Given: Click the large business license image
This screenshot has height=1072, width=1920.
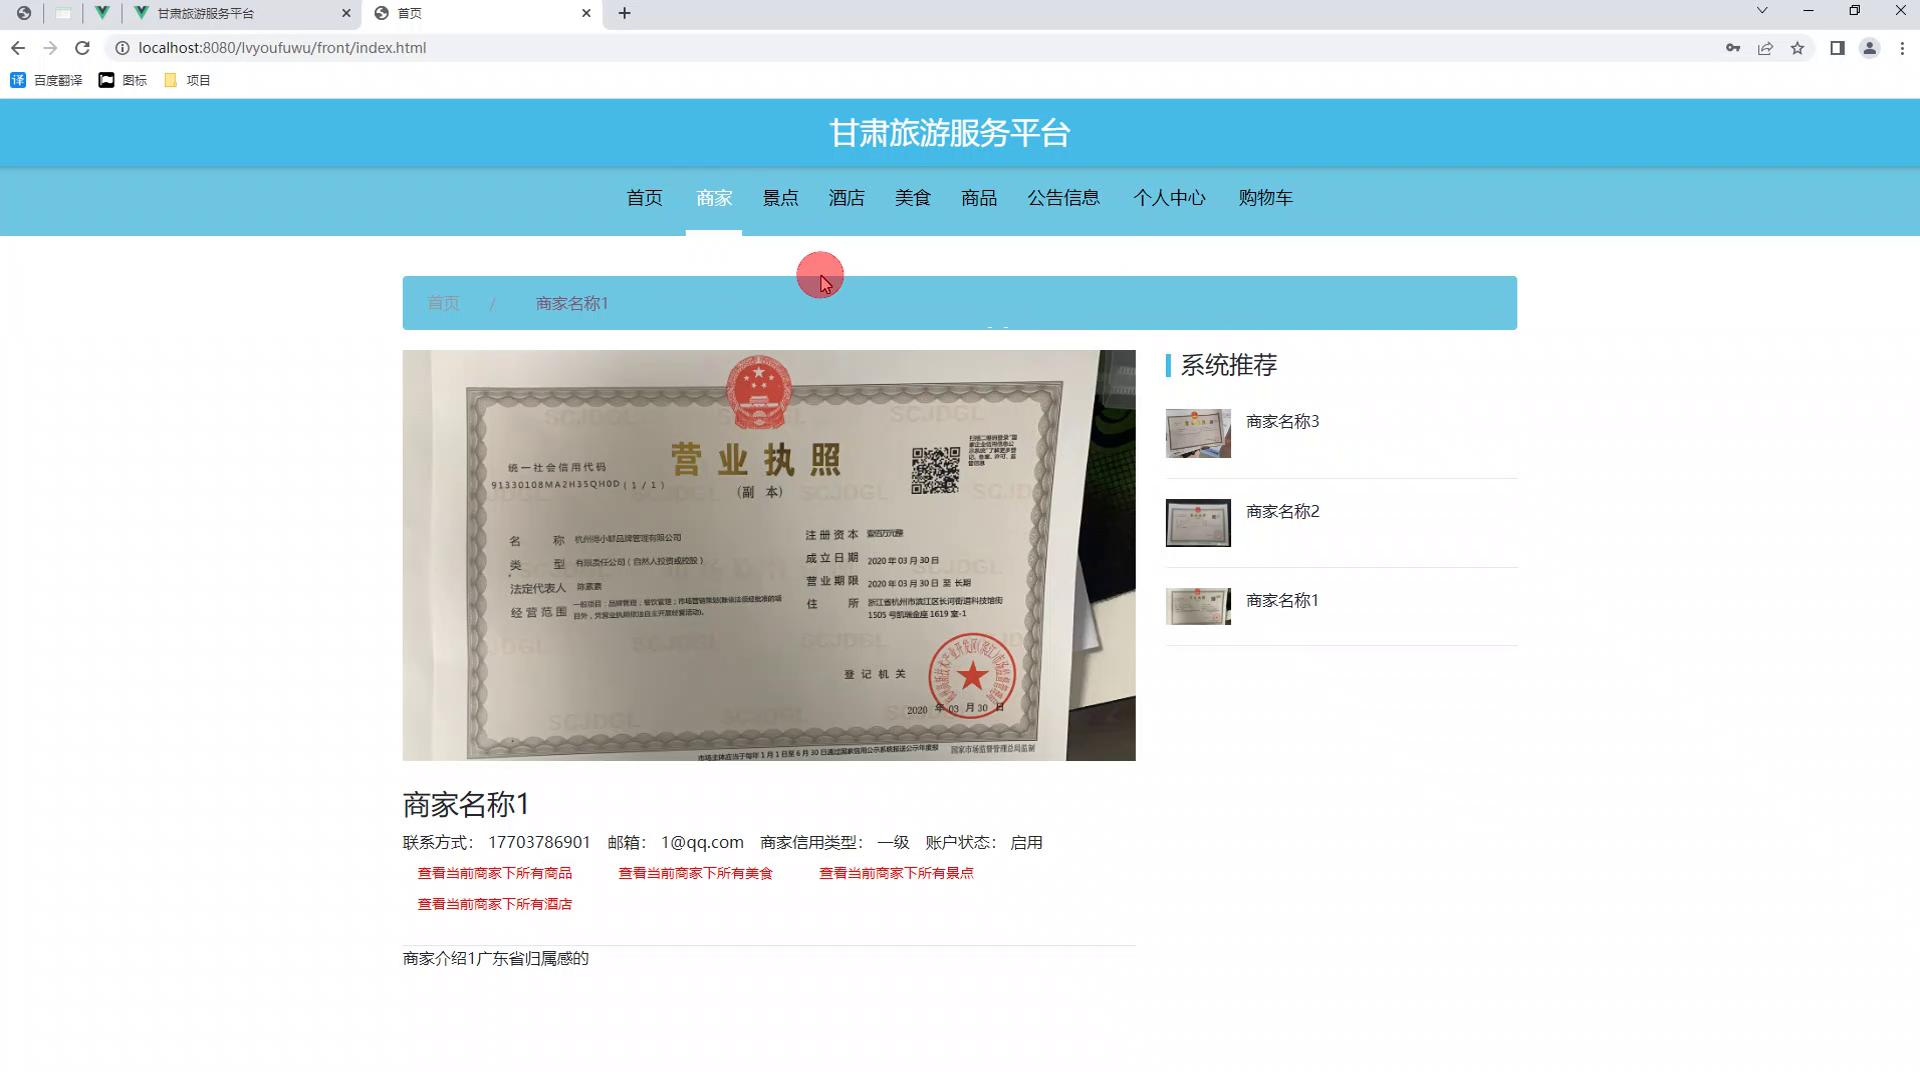Looking at the screenshot, I should (769, 555).
